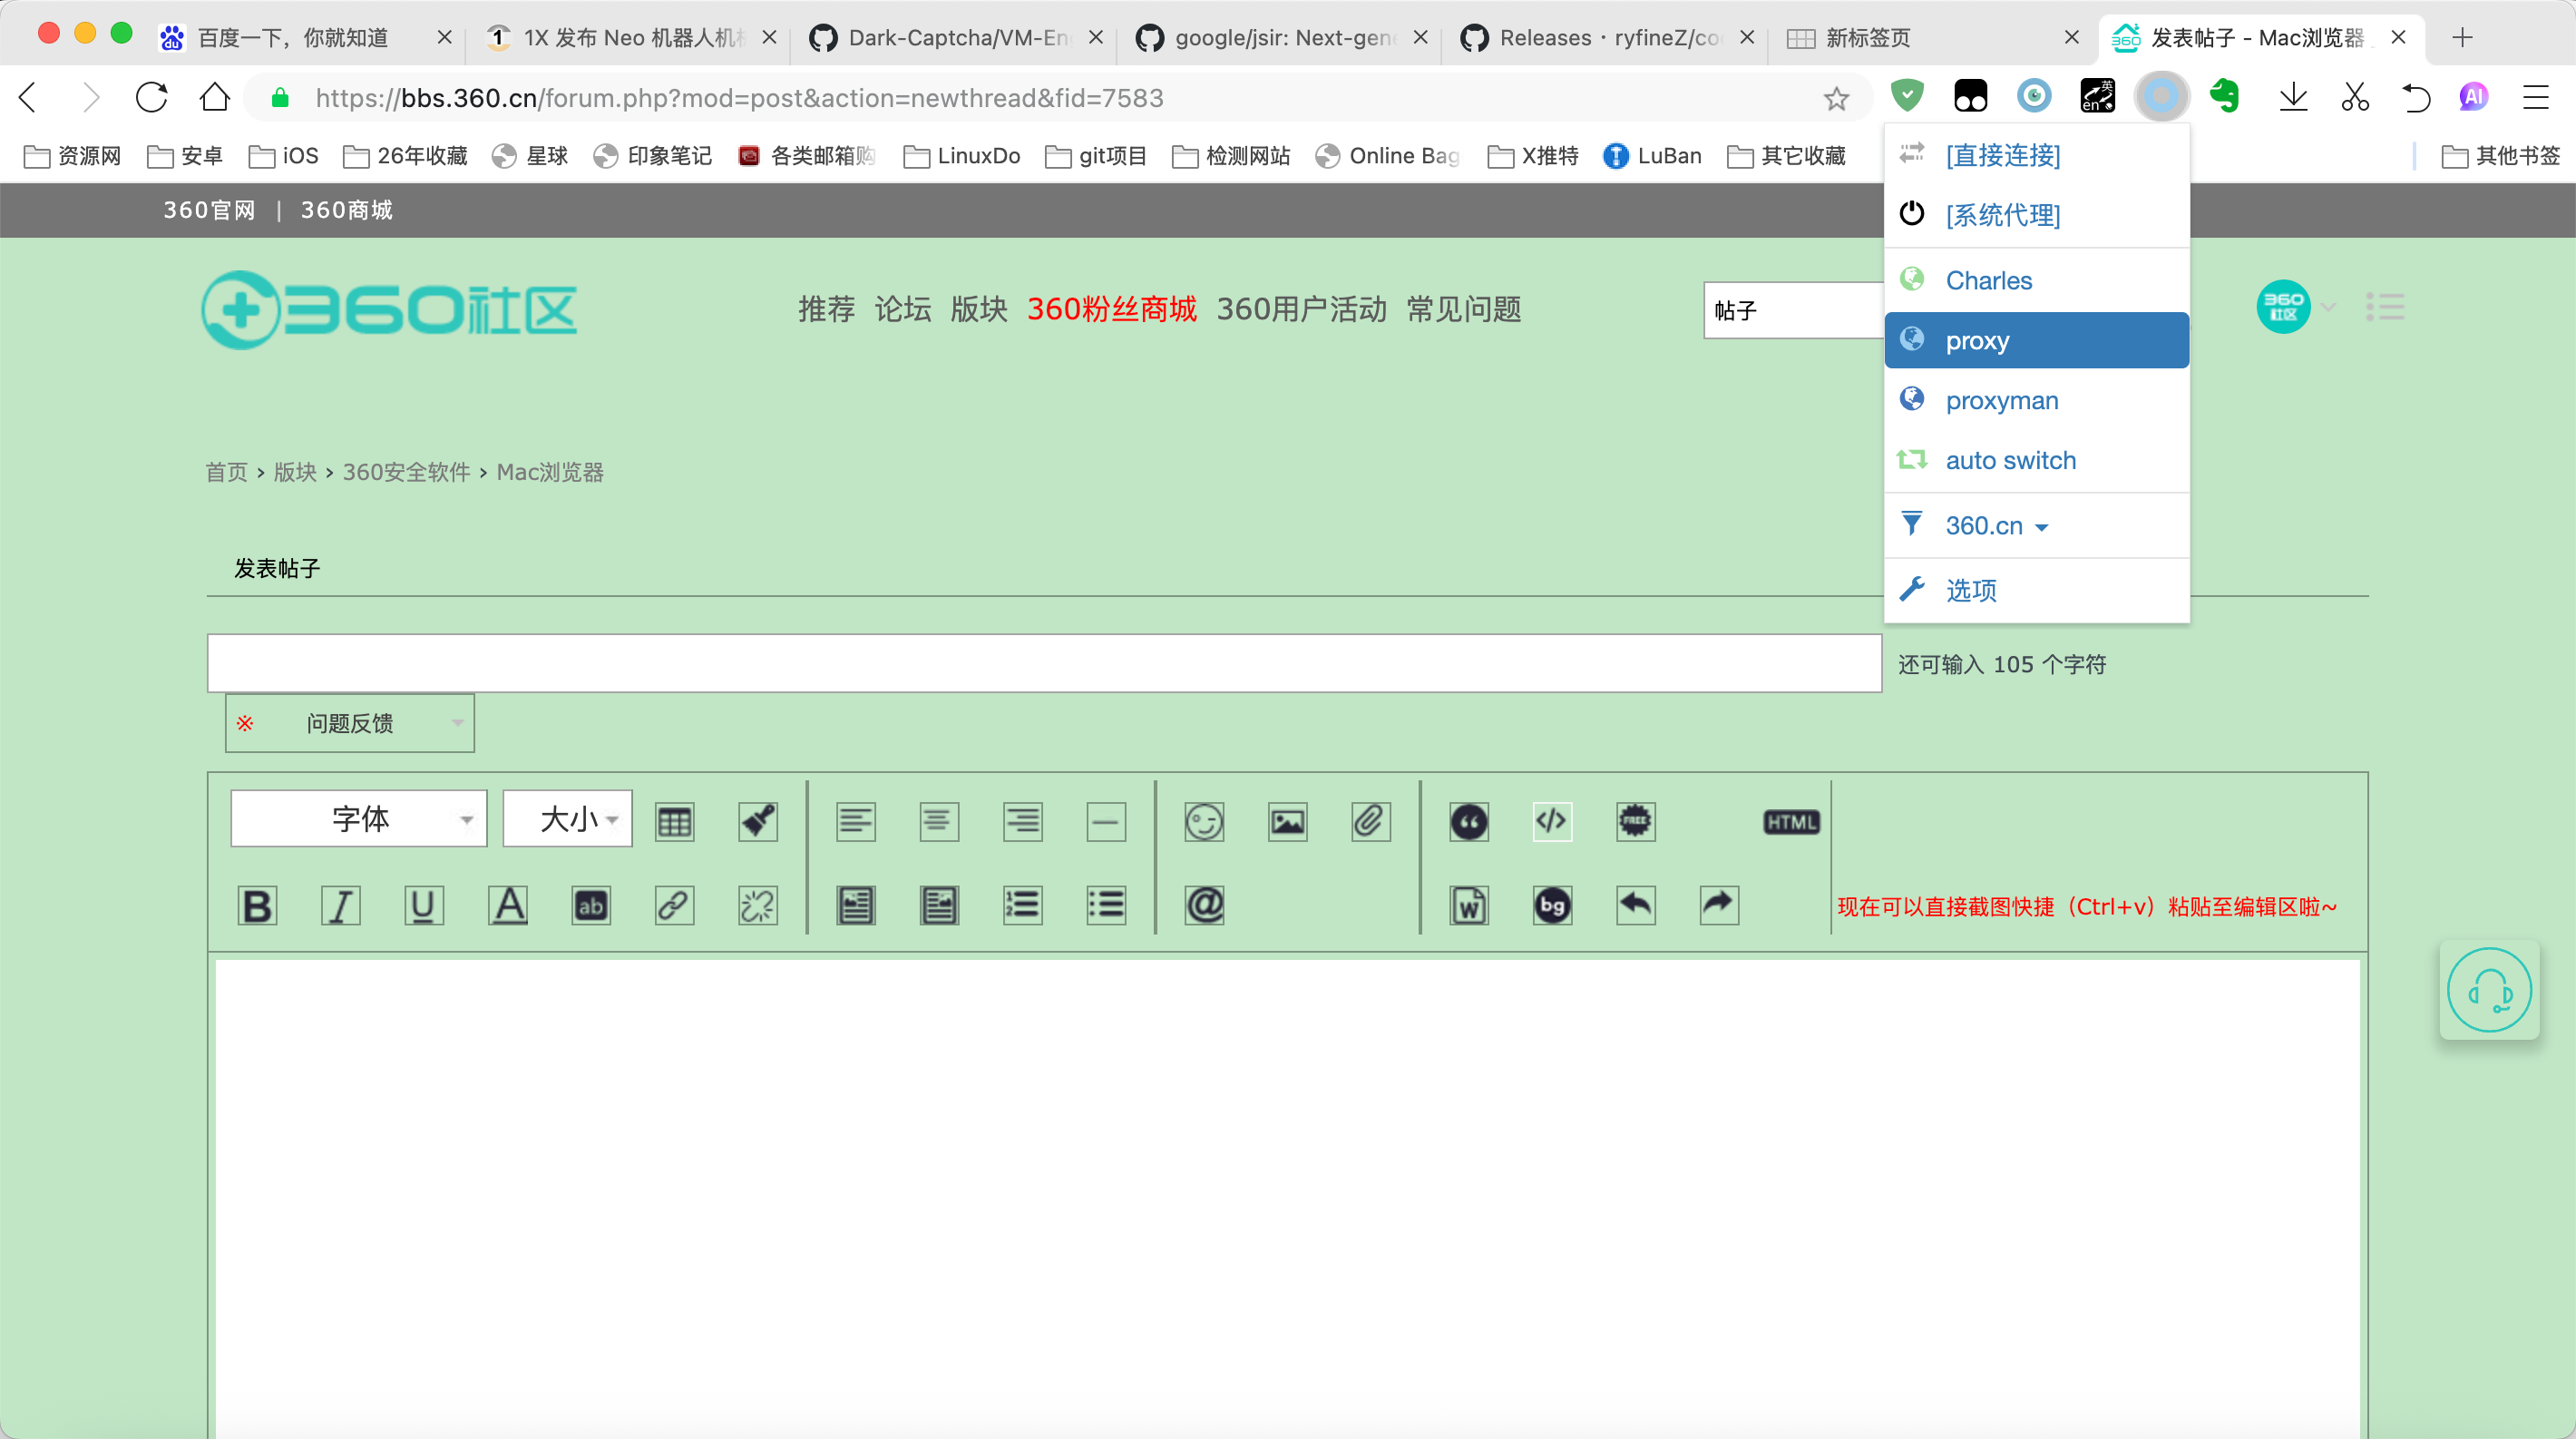Screen dimensions: 2576x1439
Task: Go to Mac浏览器 breadcrumb link
Action: click(x=550, y=472)
